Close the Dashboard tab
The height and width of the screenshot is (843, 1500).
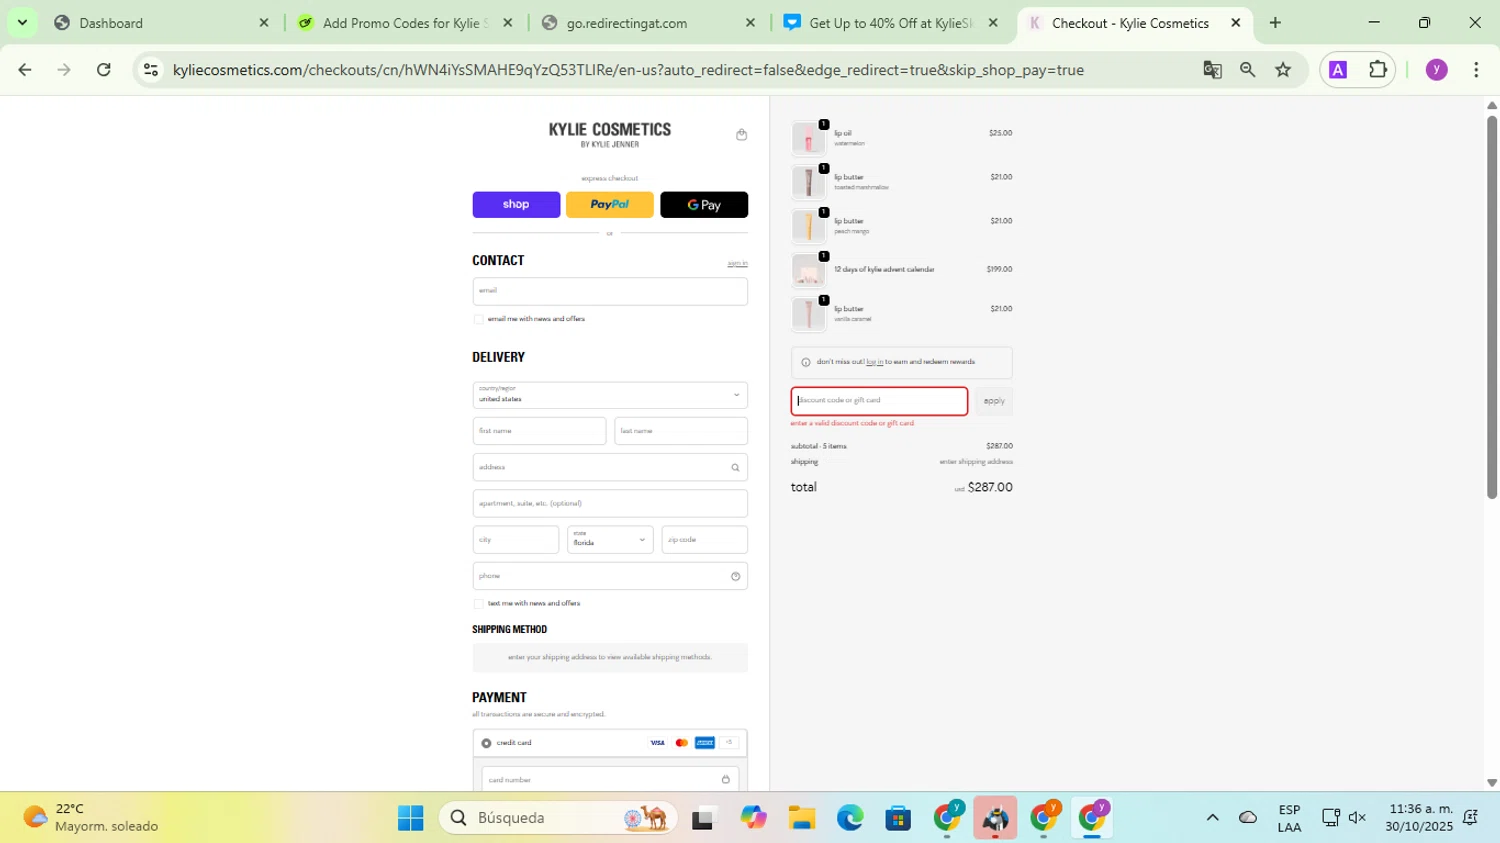[x=264, y=23]
